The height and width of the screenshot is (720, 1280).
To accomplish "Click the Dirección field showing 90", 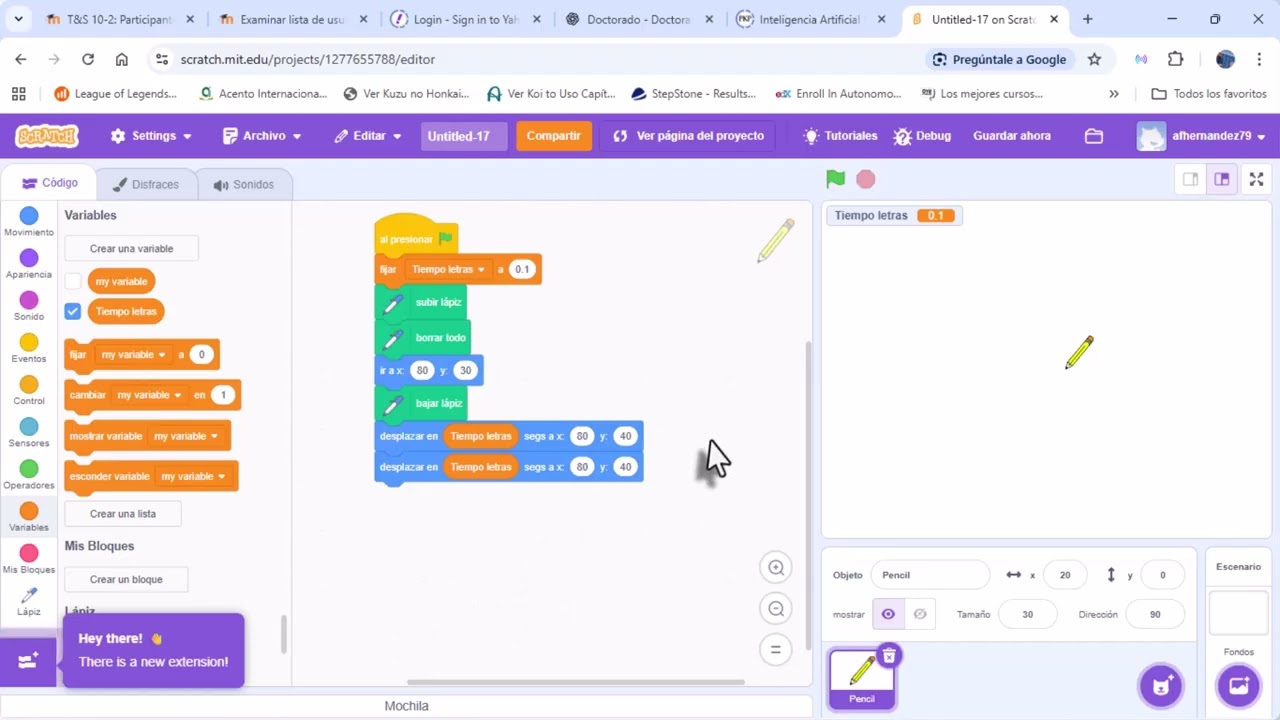I will click(x=1155, y=614).
